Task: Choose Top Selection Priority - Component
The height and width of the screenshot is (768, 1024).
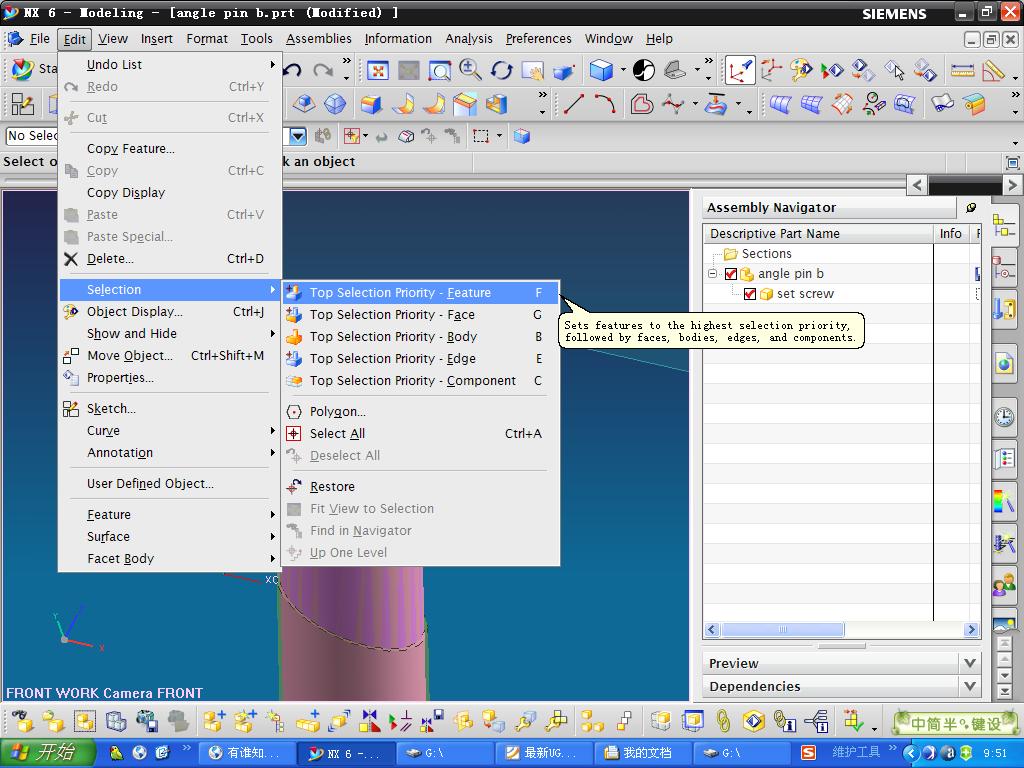Action: click(421, 381)
